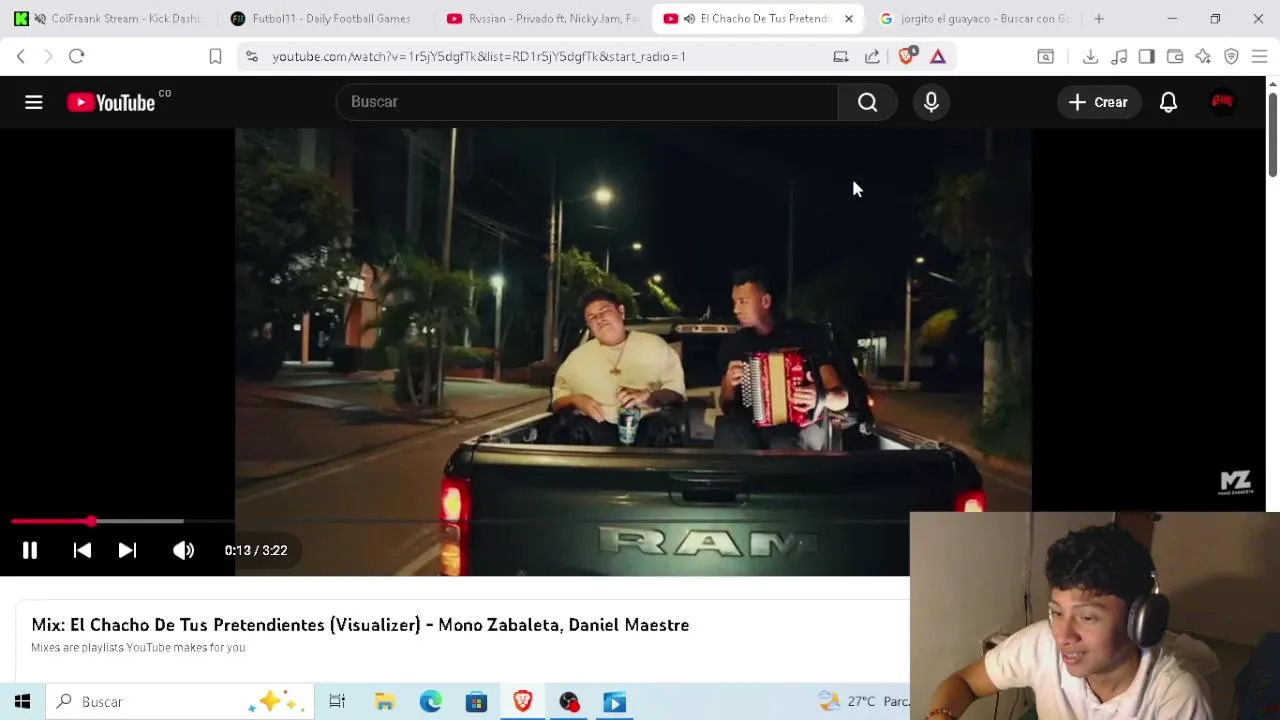Open File Explorer from taskbar

click(x=384, y=702)
